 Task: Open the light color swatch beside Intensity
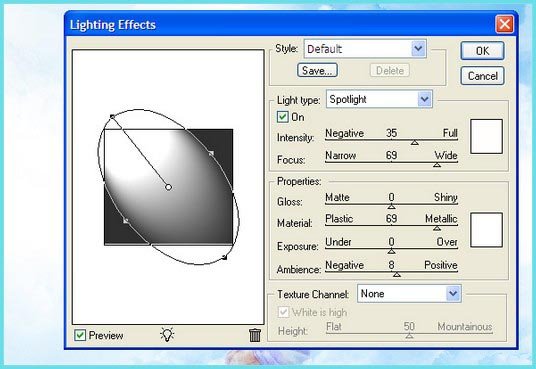click(486, 136)
